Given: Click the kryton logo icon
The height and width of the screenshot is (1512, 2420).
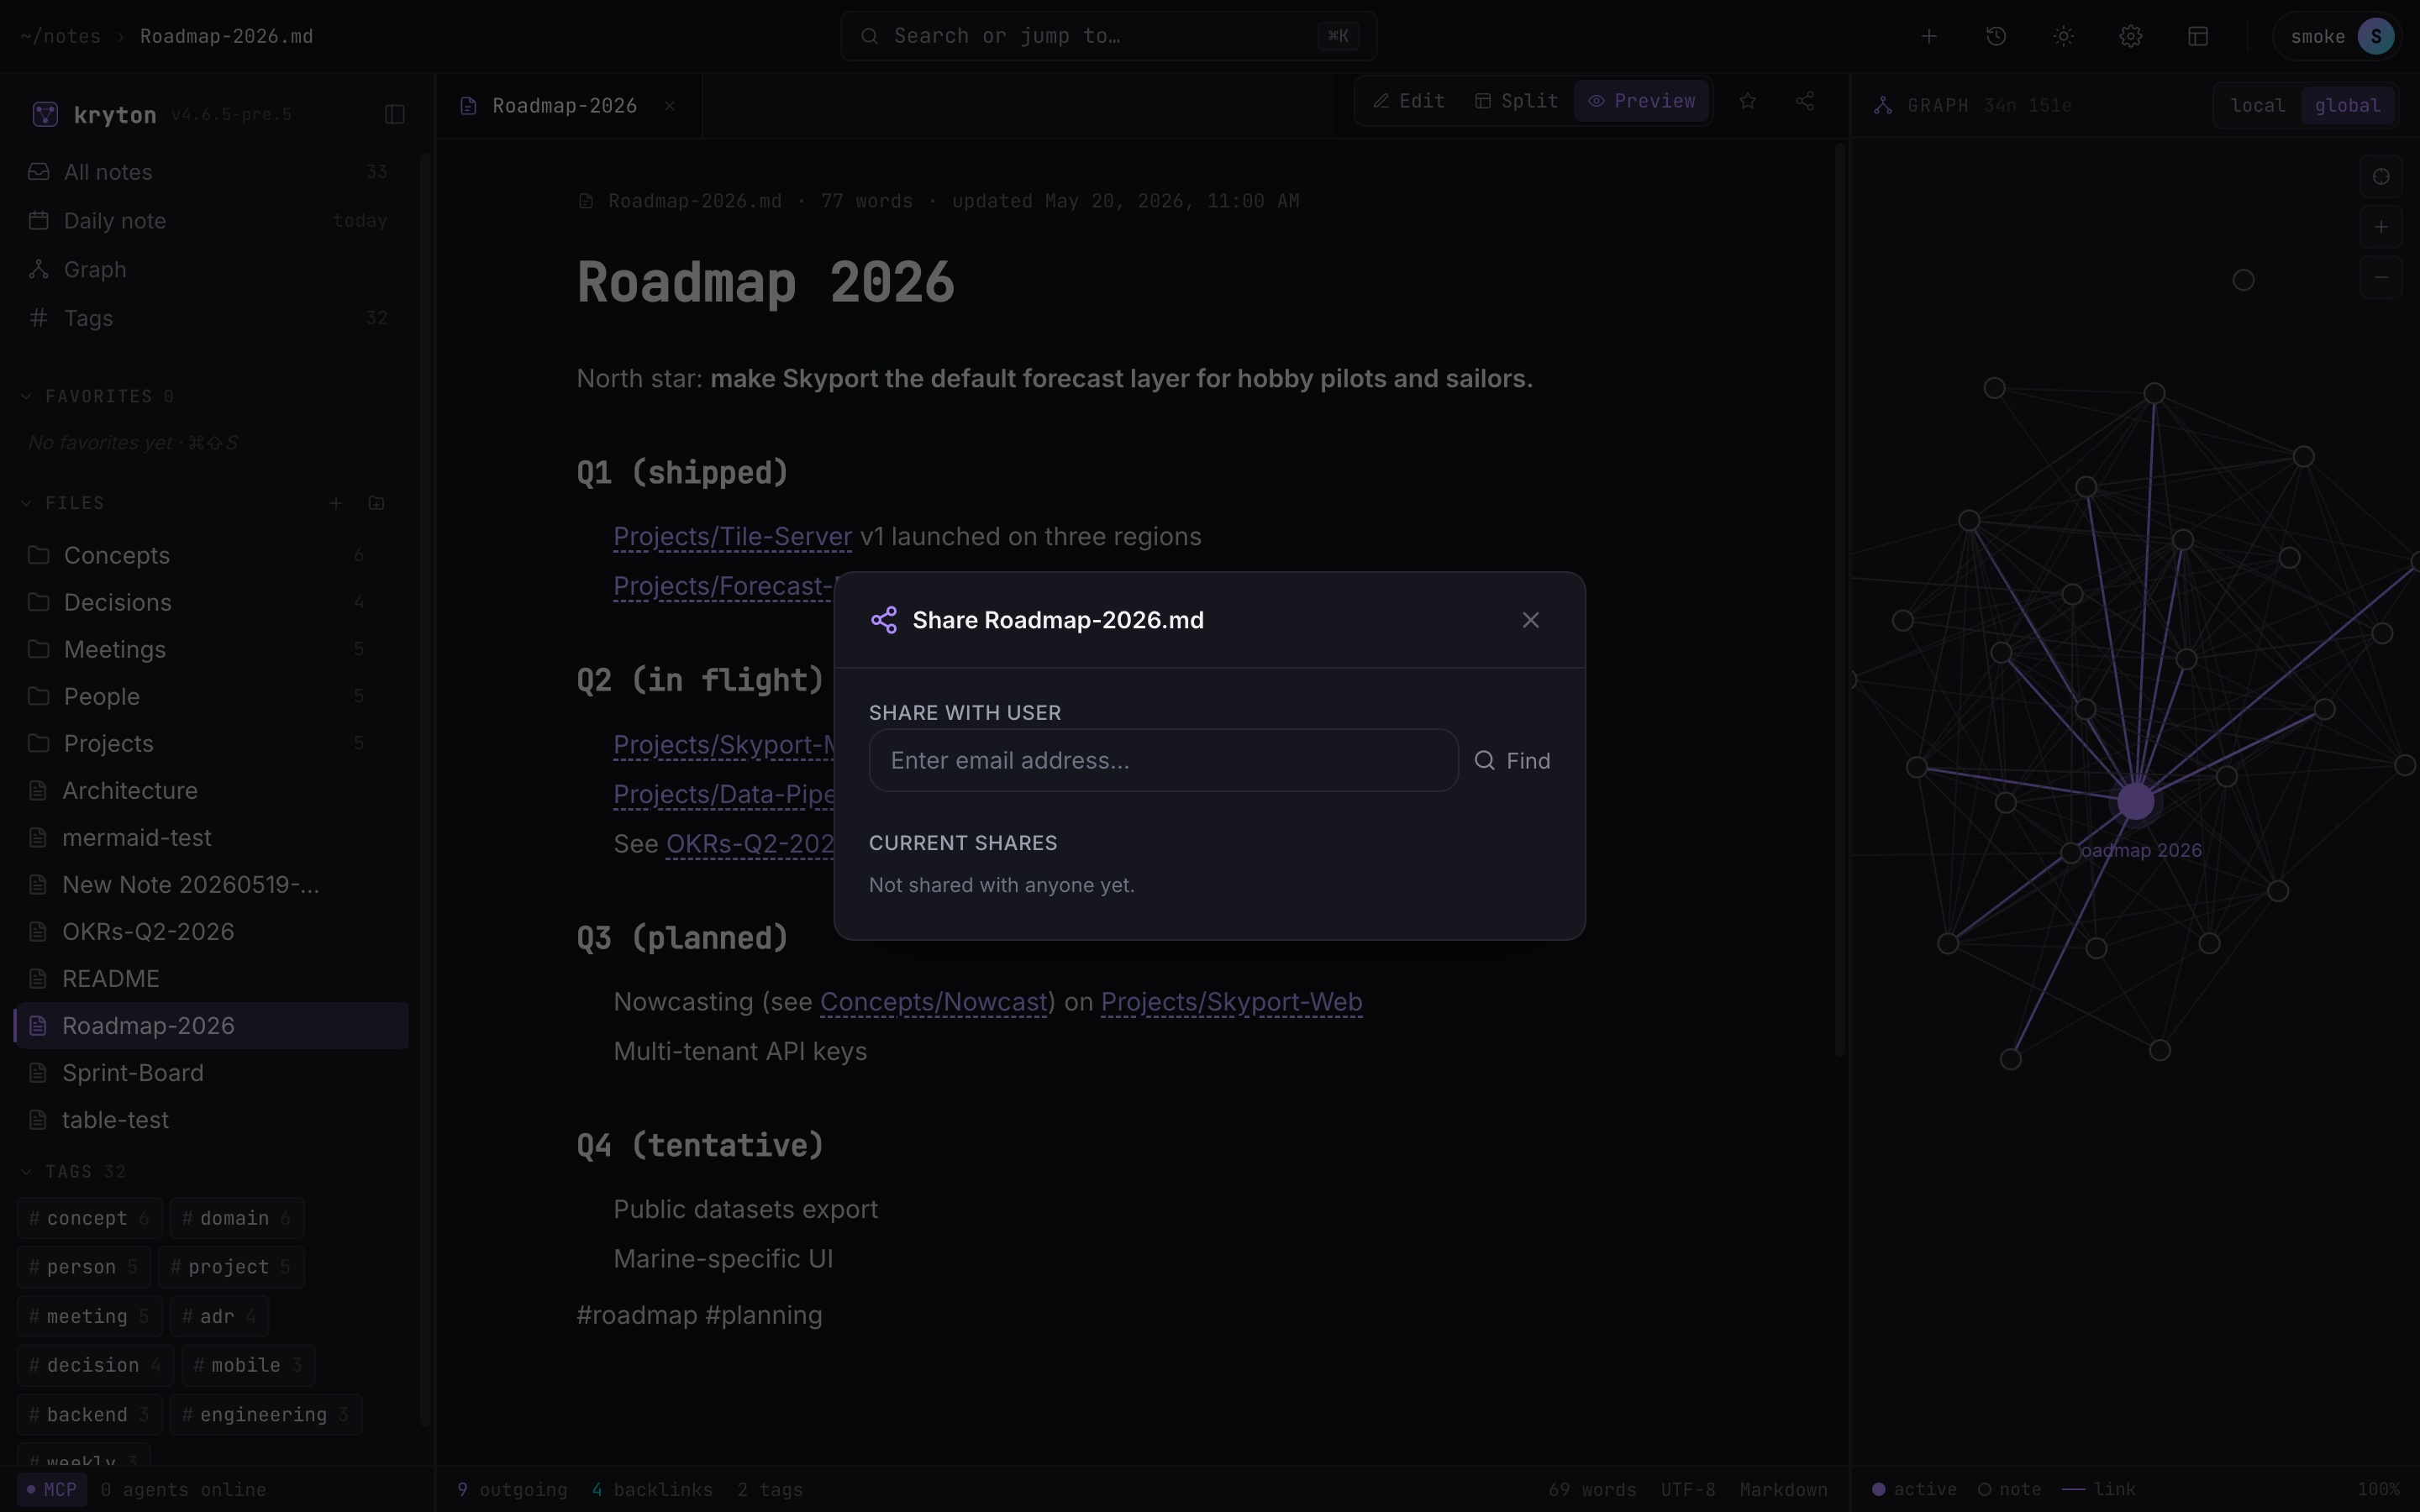Looking at the screenshot, I should [45, 114].
